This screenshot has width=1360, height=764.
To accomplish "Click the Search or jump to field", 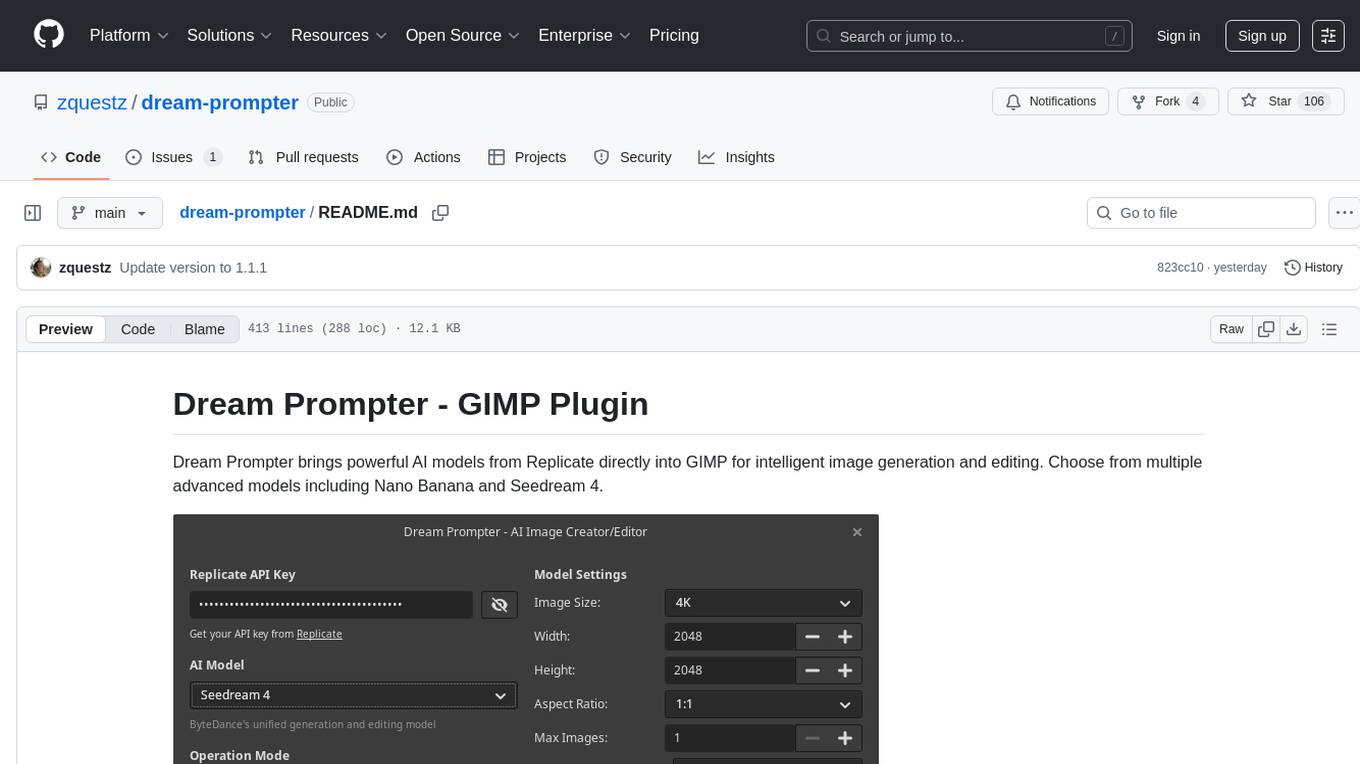I will (969, 36).
